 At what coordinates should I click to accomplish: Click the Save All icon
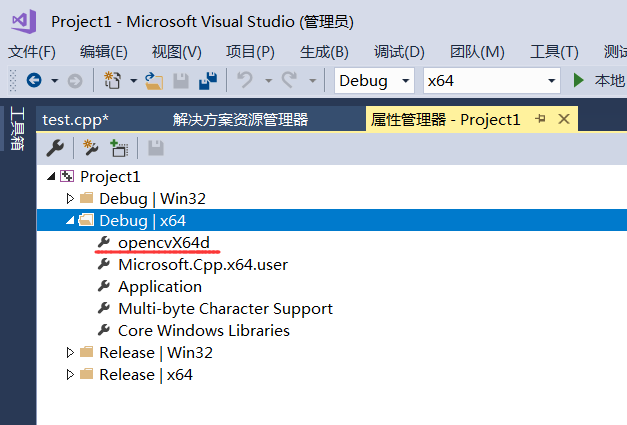pos(208,80)
